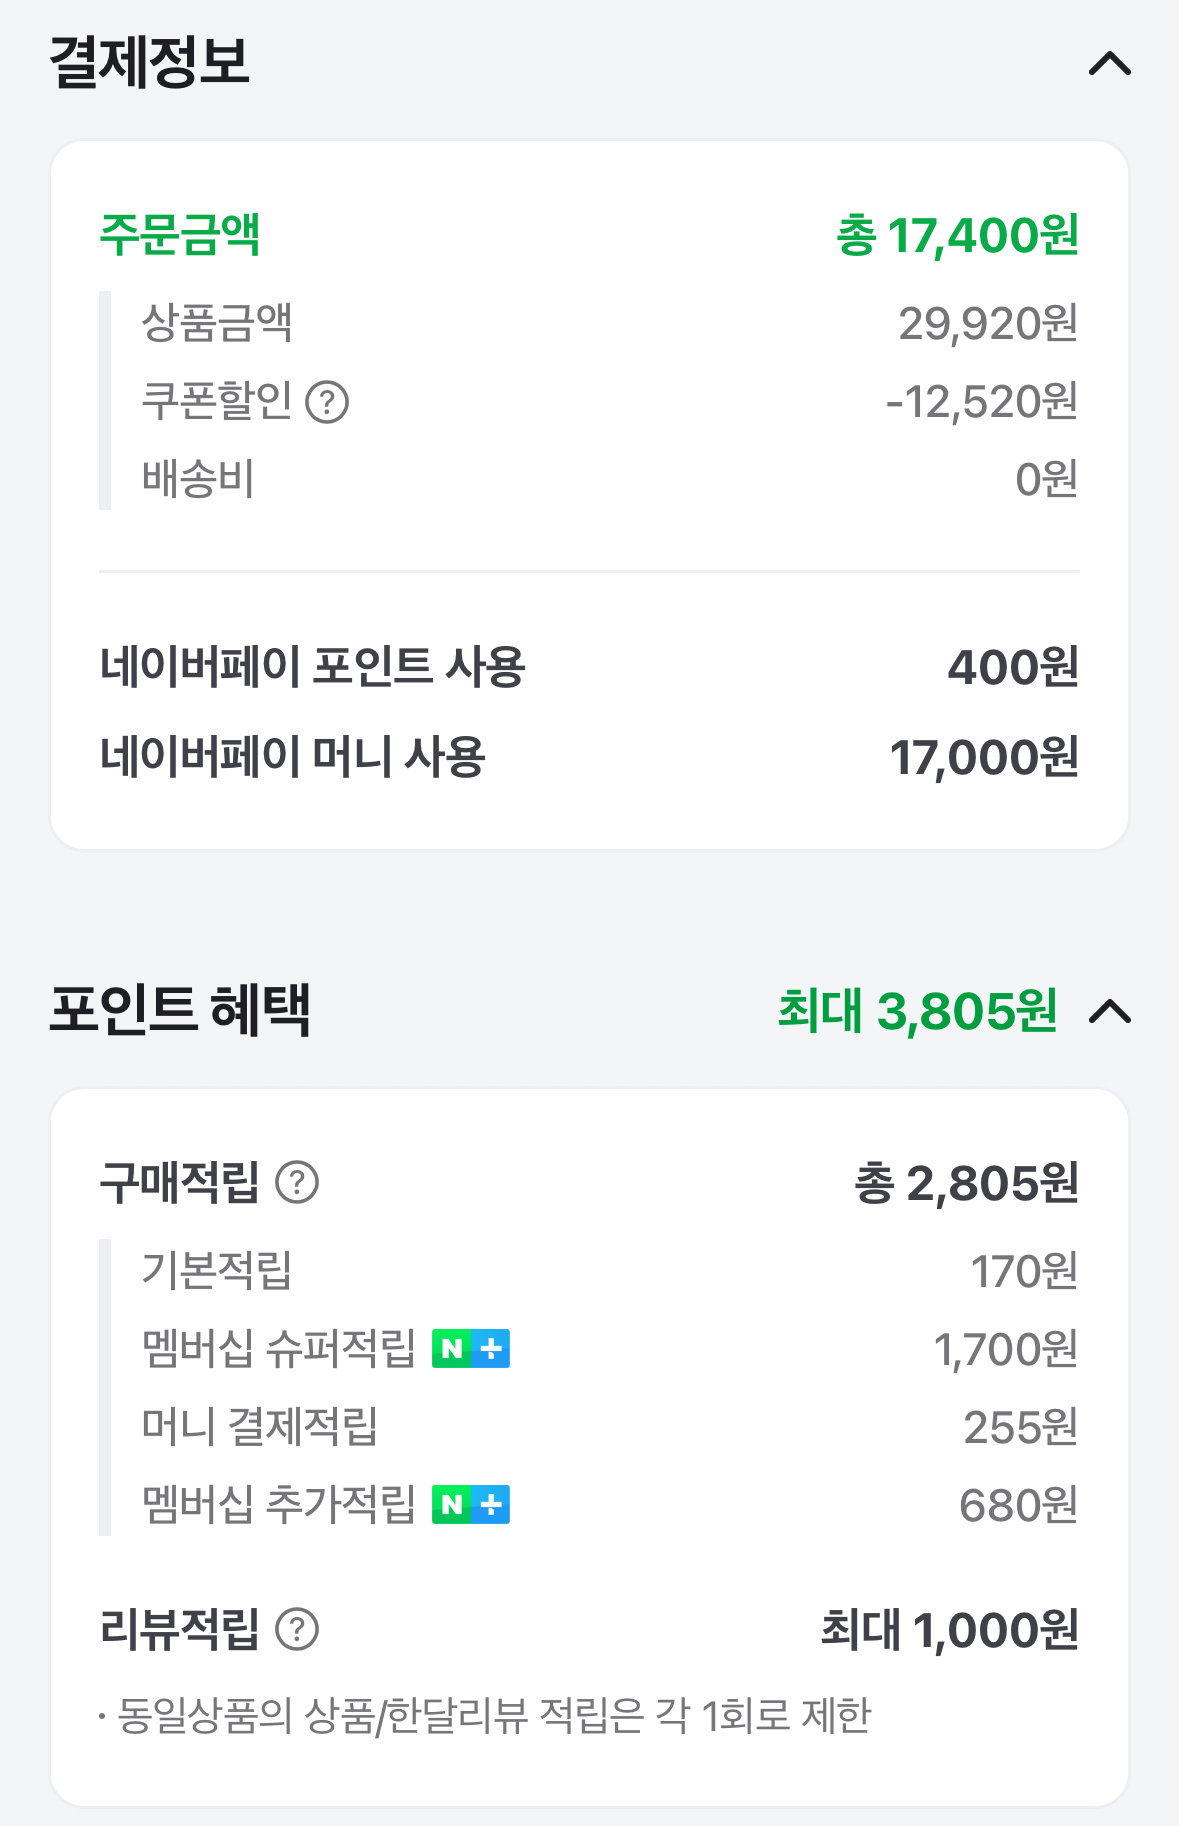This screenshot has height=1826, width=1179.
Task: Collapse the 포인트 혜택 section chevron
Action: 1109,1012
